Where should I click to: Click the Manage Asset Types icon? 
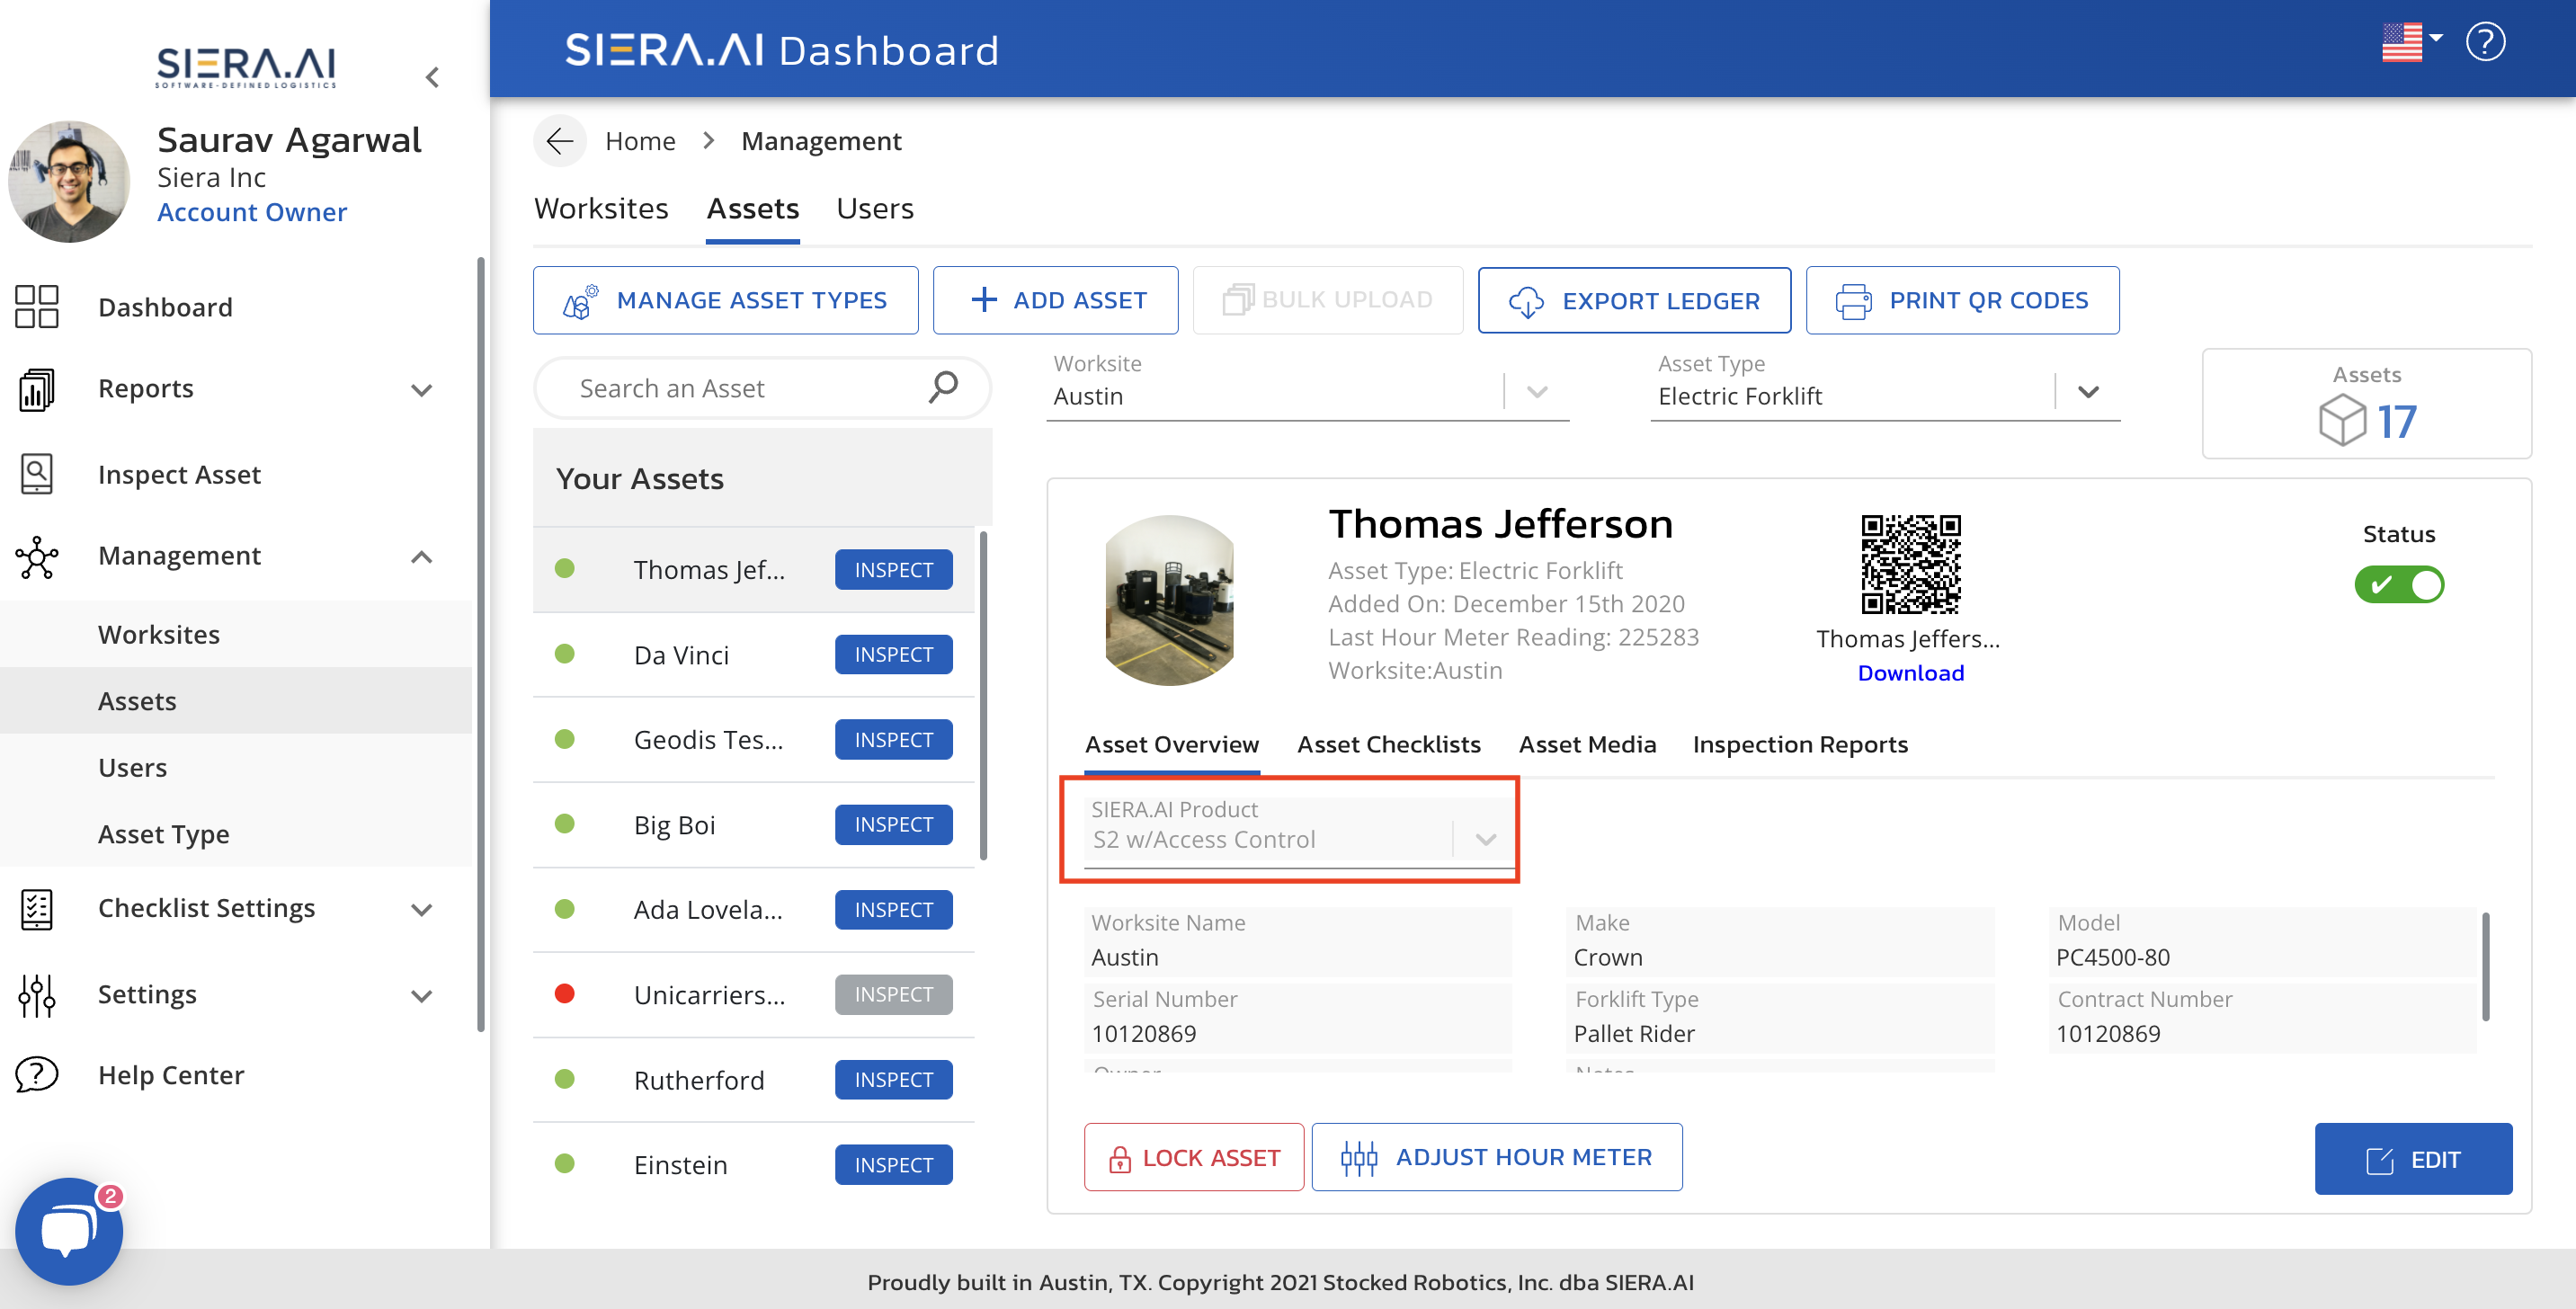[578, 300]
